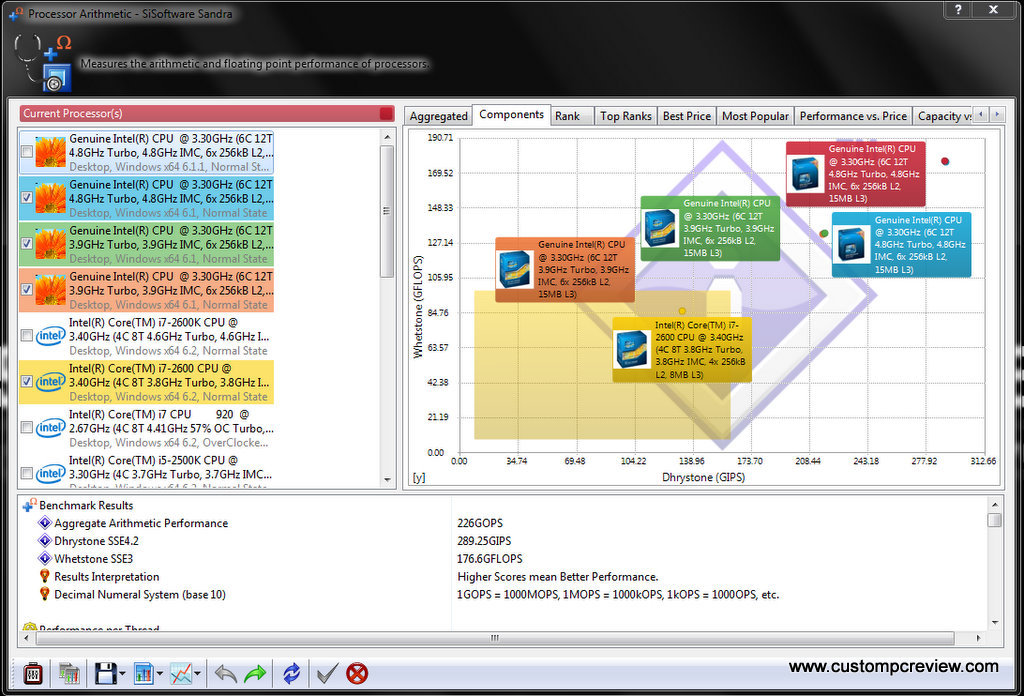The height and width of the screenshot is (696, 1024).
Task: Check the Core i5-2500K processor box
Action: (27, 473)
